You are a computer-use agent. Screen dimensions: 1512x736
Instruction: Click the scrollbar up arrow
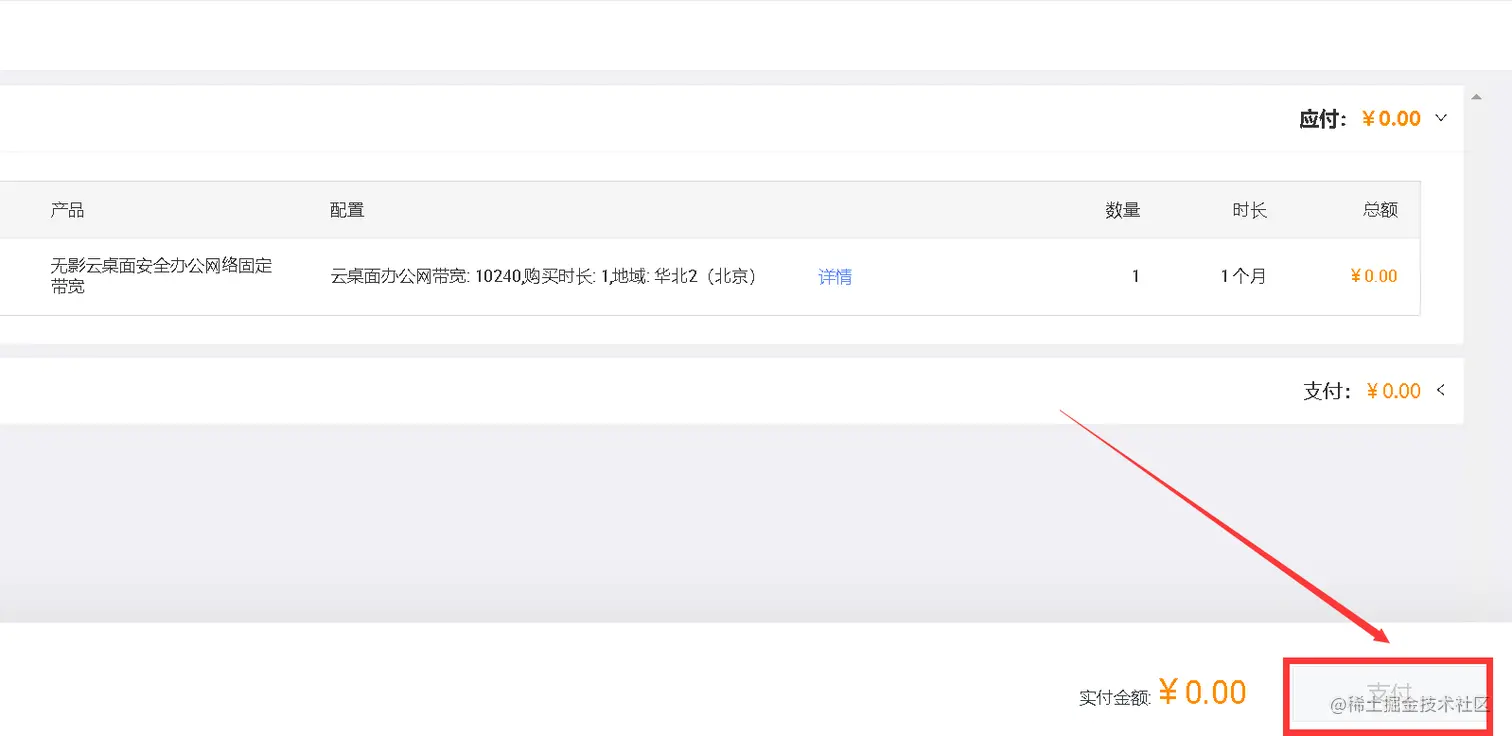[x=1476, y=97]
